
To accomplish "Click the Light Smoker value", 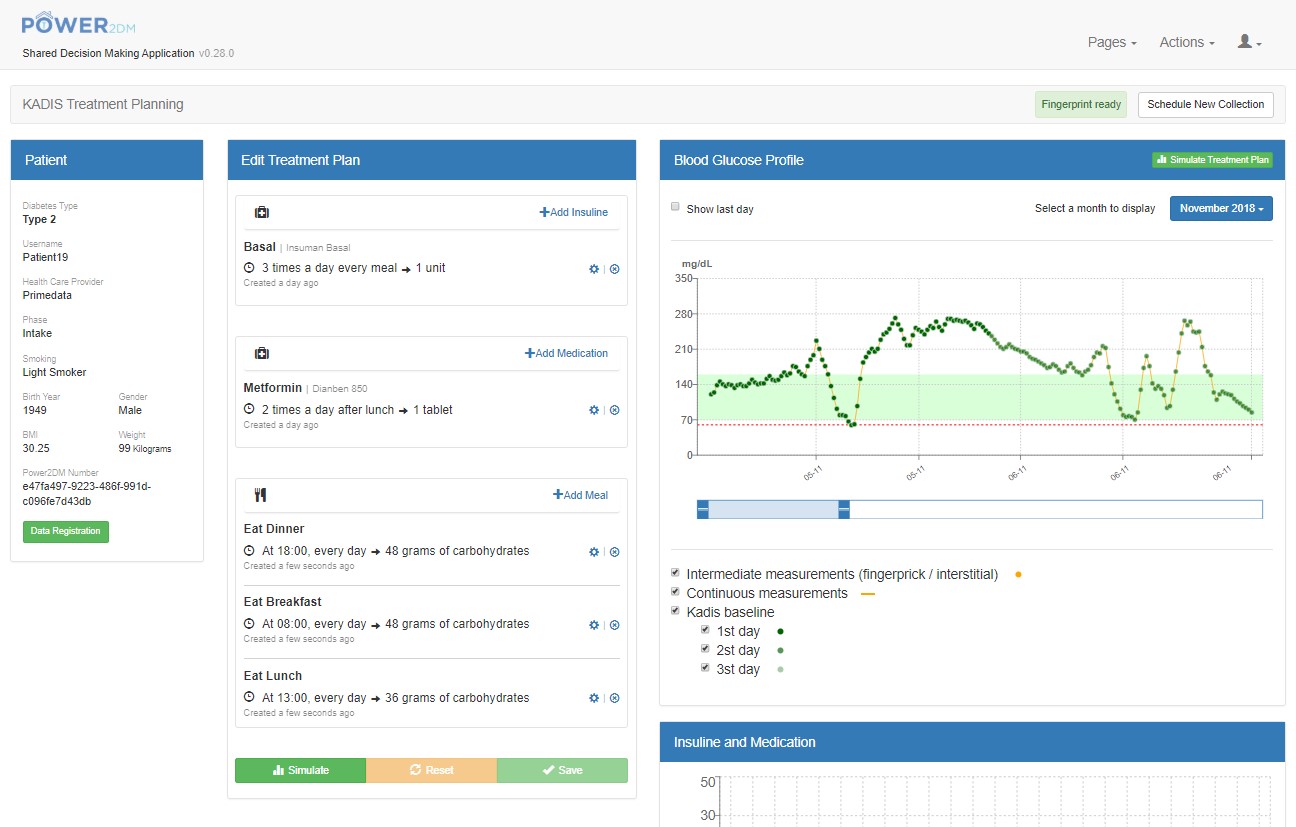I will click(x=55, y=372).
